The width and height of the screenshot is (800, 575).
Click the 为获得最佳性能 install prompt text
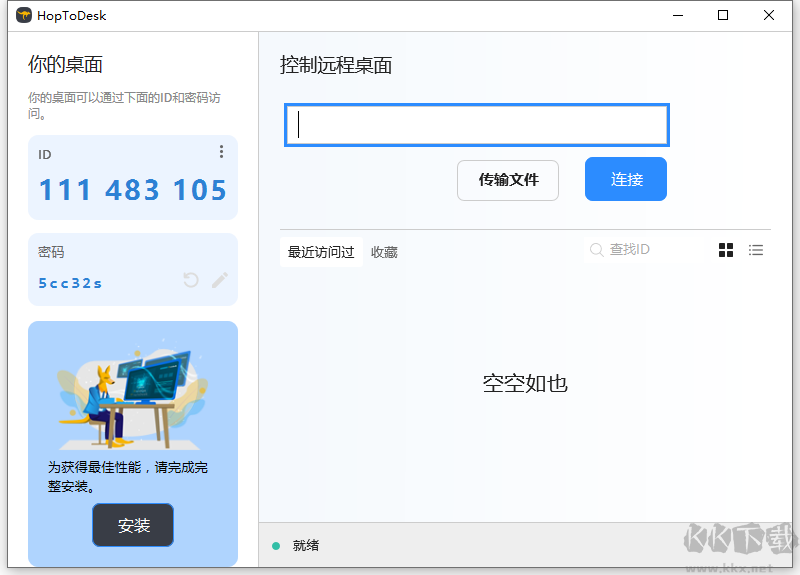128,477
